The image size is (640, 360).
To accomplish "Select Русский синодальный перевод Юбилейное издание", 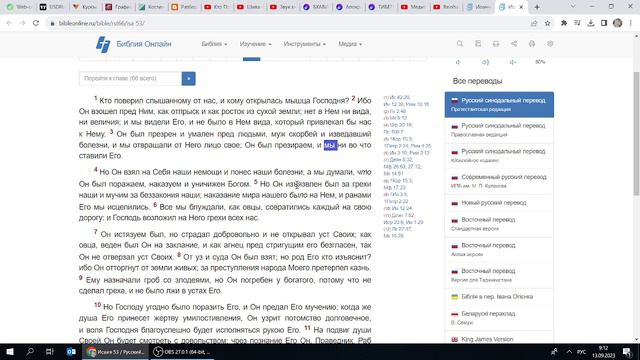I will pyautogui.click(x=499, y=156).
